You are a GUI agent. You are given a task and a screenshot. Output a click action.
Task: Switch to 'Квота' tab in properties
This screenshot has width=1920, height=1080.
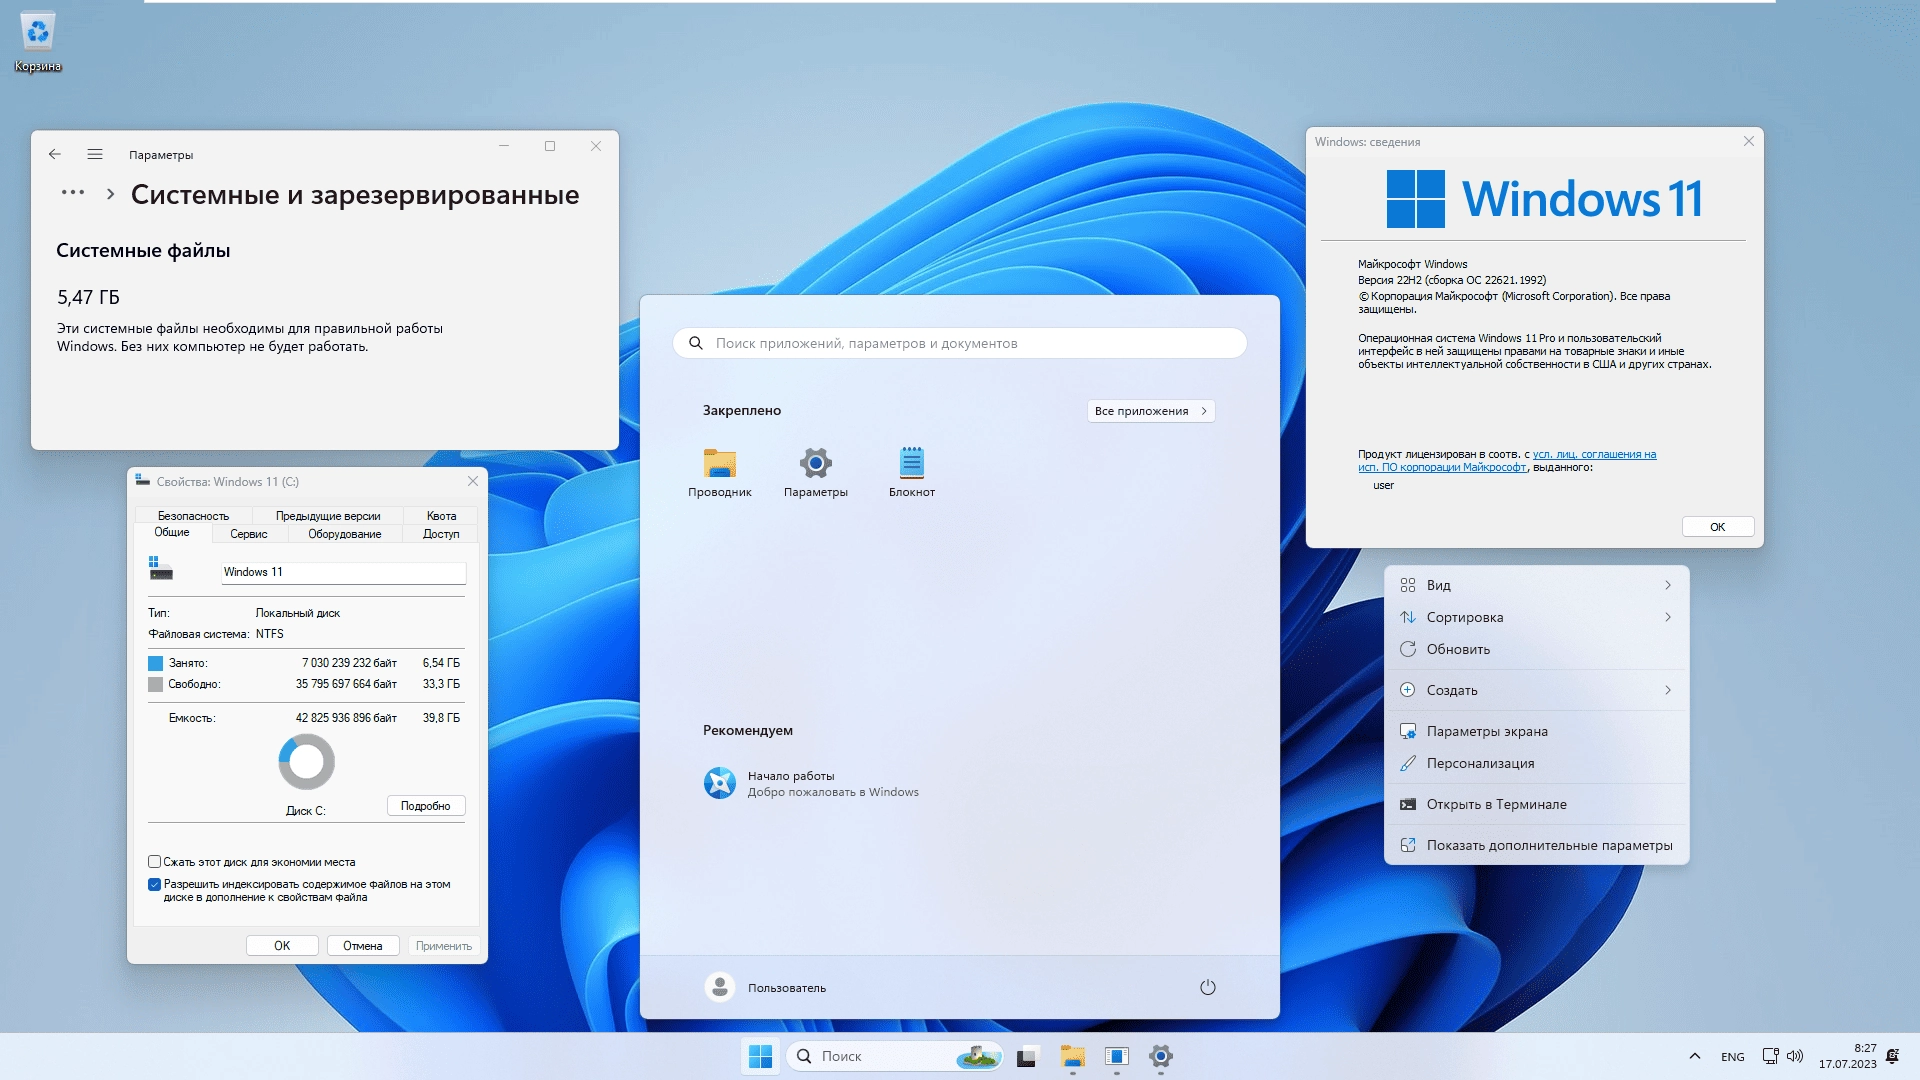441,516
